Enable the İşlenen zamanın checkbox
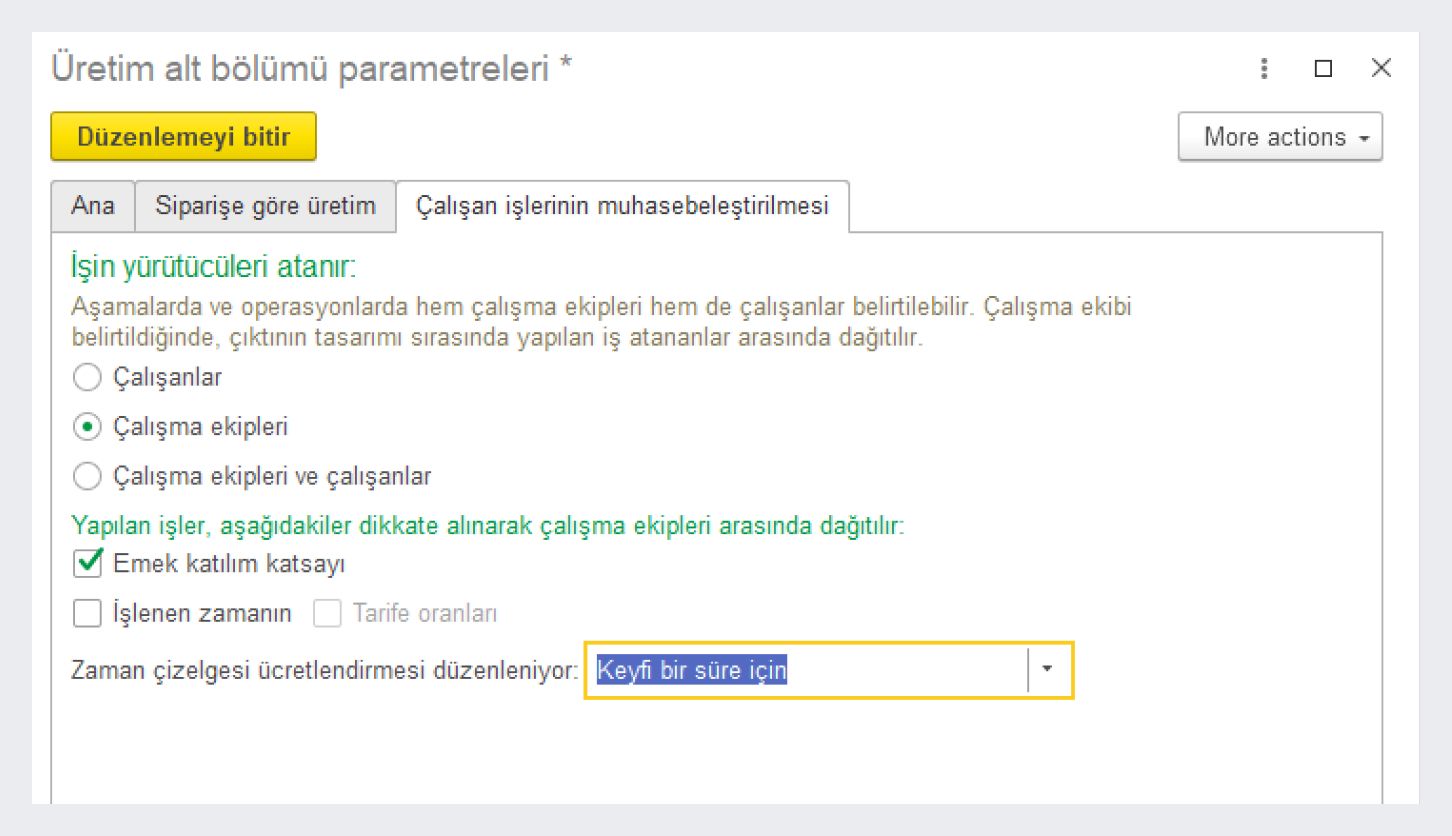 pyautogui.click(x=88, y=614)
